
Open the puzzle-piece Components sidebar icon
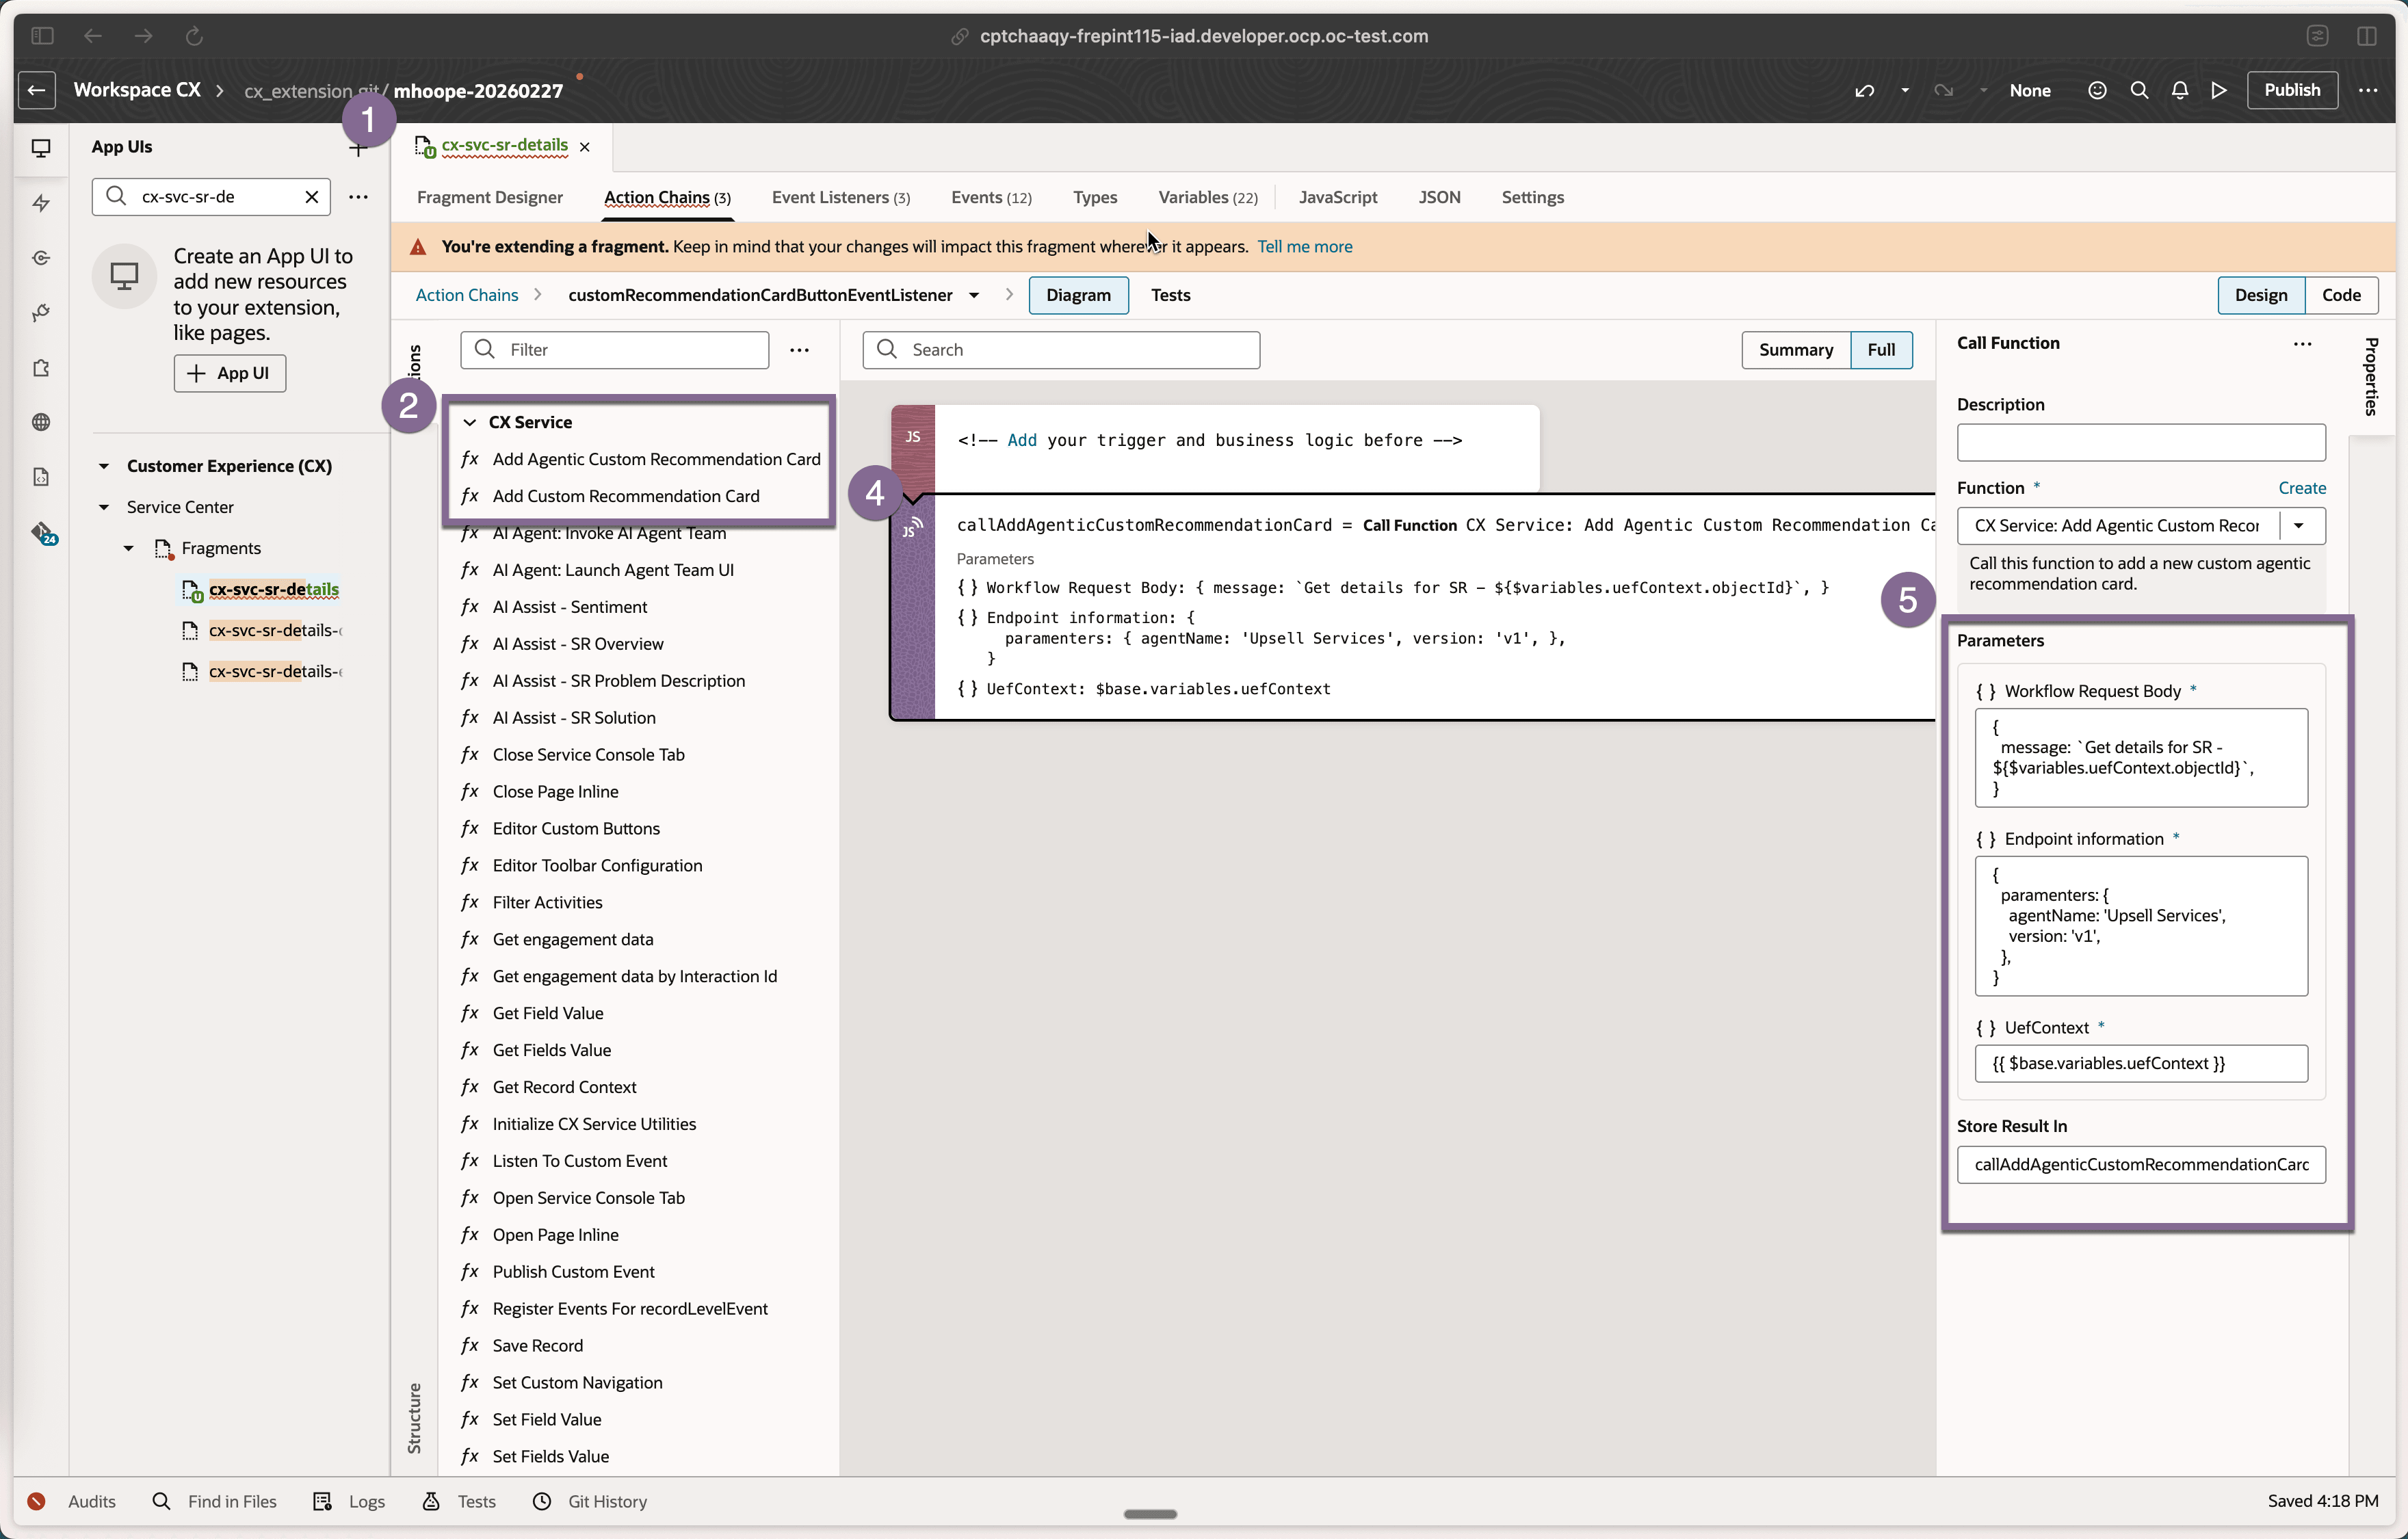click(x=41, y=368)
